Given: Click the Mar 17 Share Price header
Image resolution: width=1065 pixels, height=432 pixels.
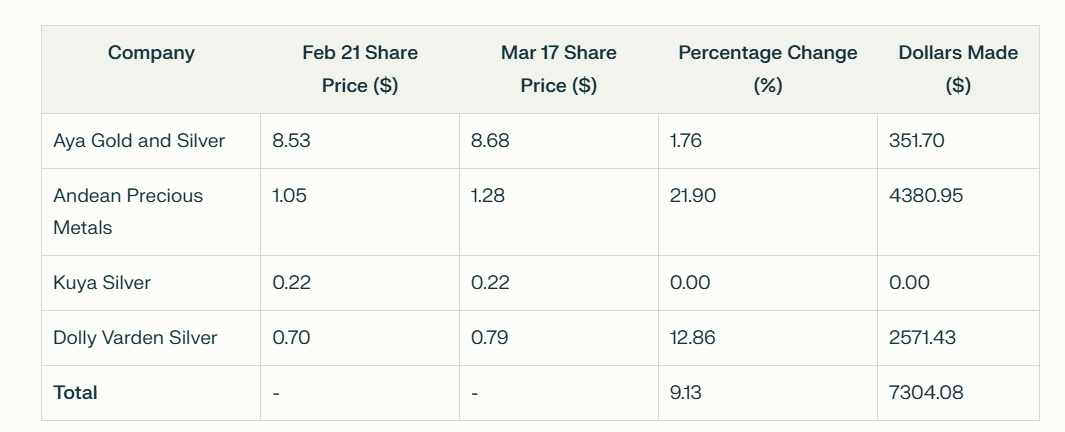Looking at the screenshot, I should pyautogui.click(x=558, y=69).
